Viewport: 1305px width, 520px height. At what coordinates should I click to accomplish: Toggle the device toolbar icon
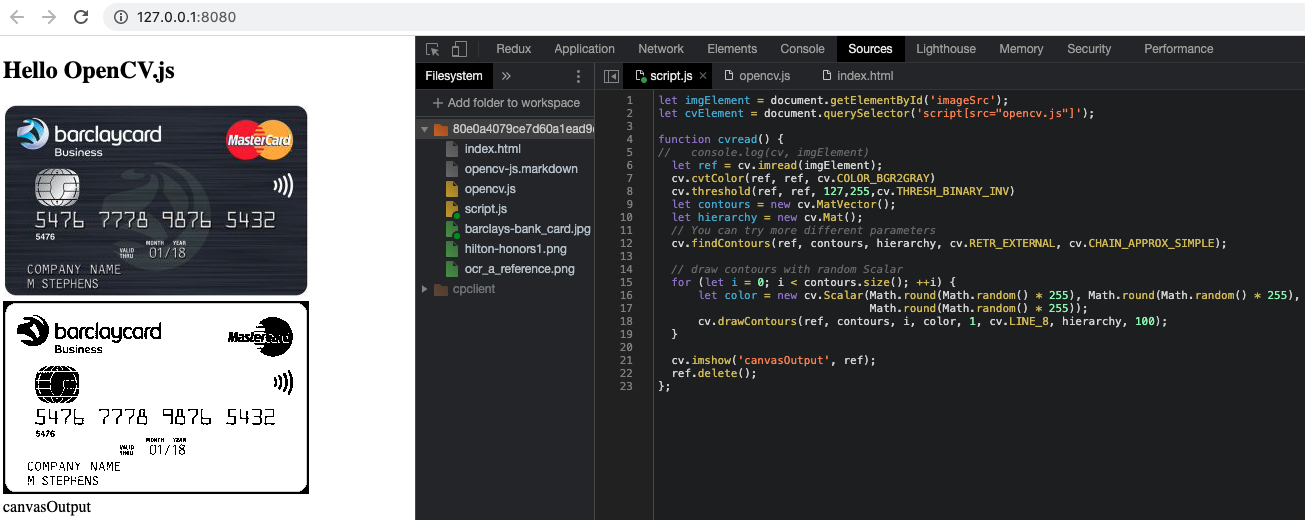tap(459, 49)
